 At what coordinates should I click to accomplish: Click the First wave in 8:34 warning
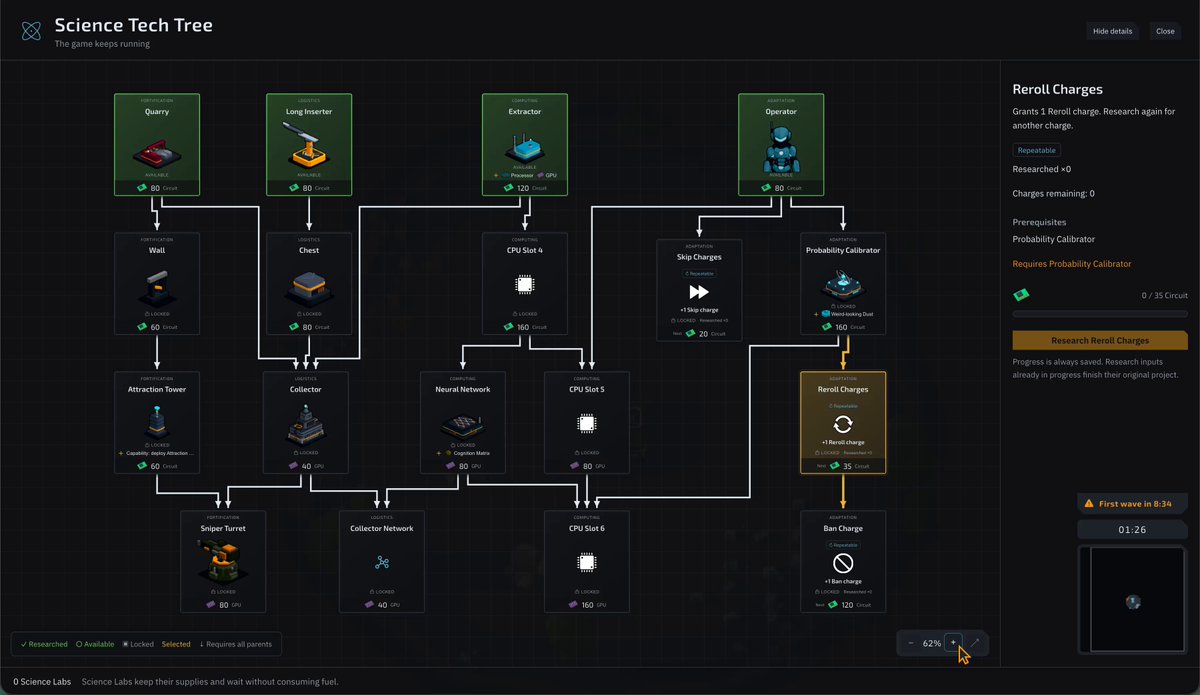pyautogui.click(x=1133, y=504)
